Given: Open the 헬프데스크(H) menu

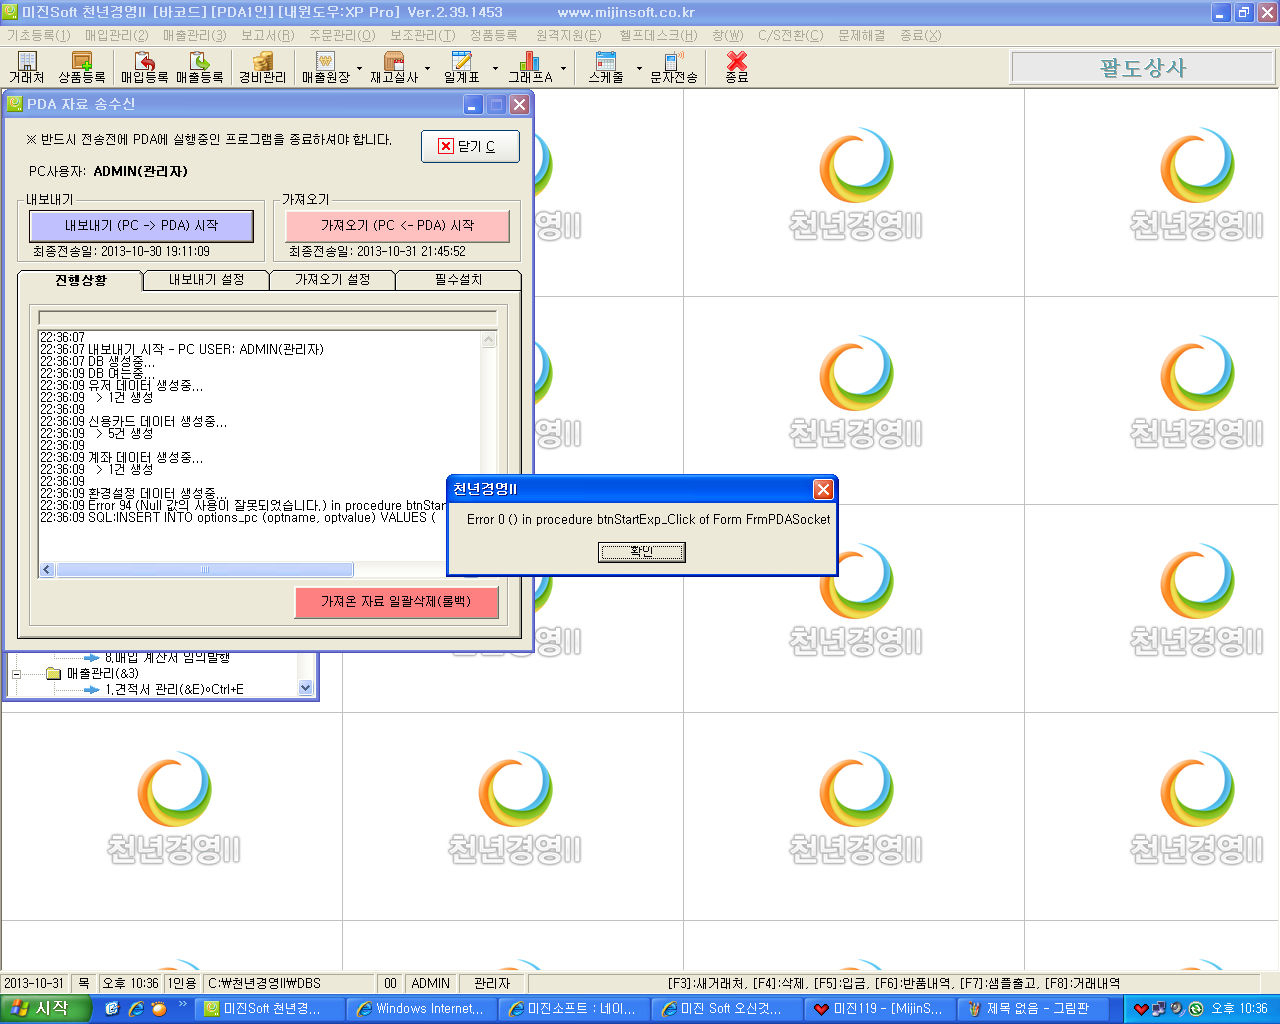Looking at the screenshot, I should point(658,35).
